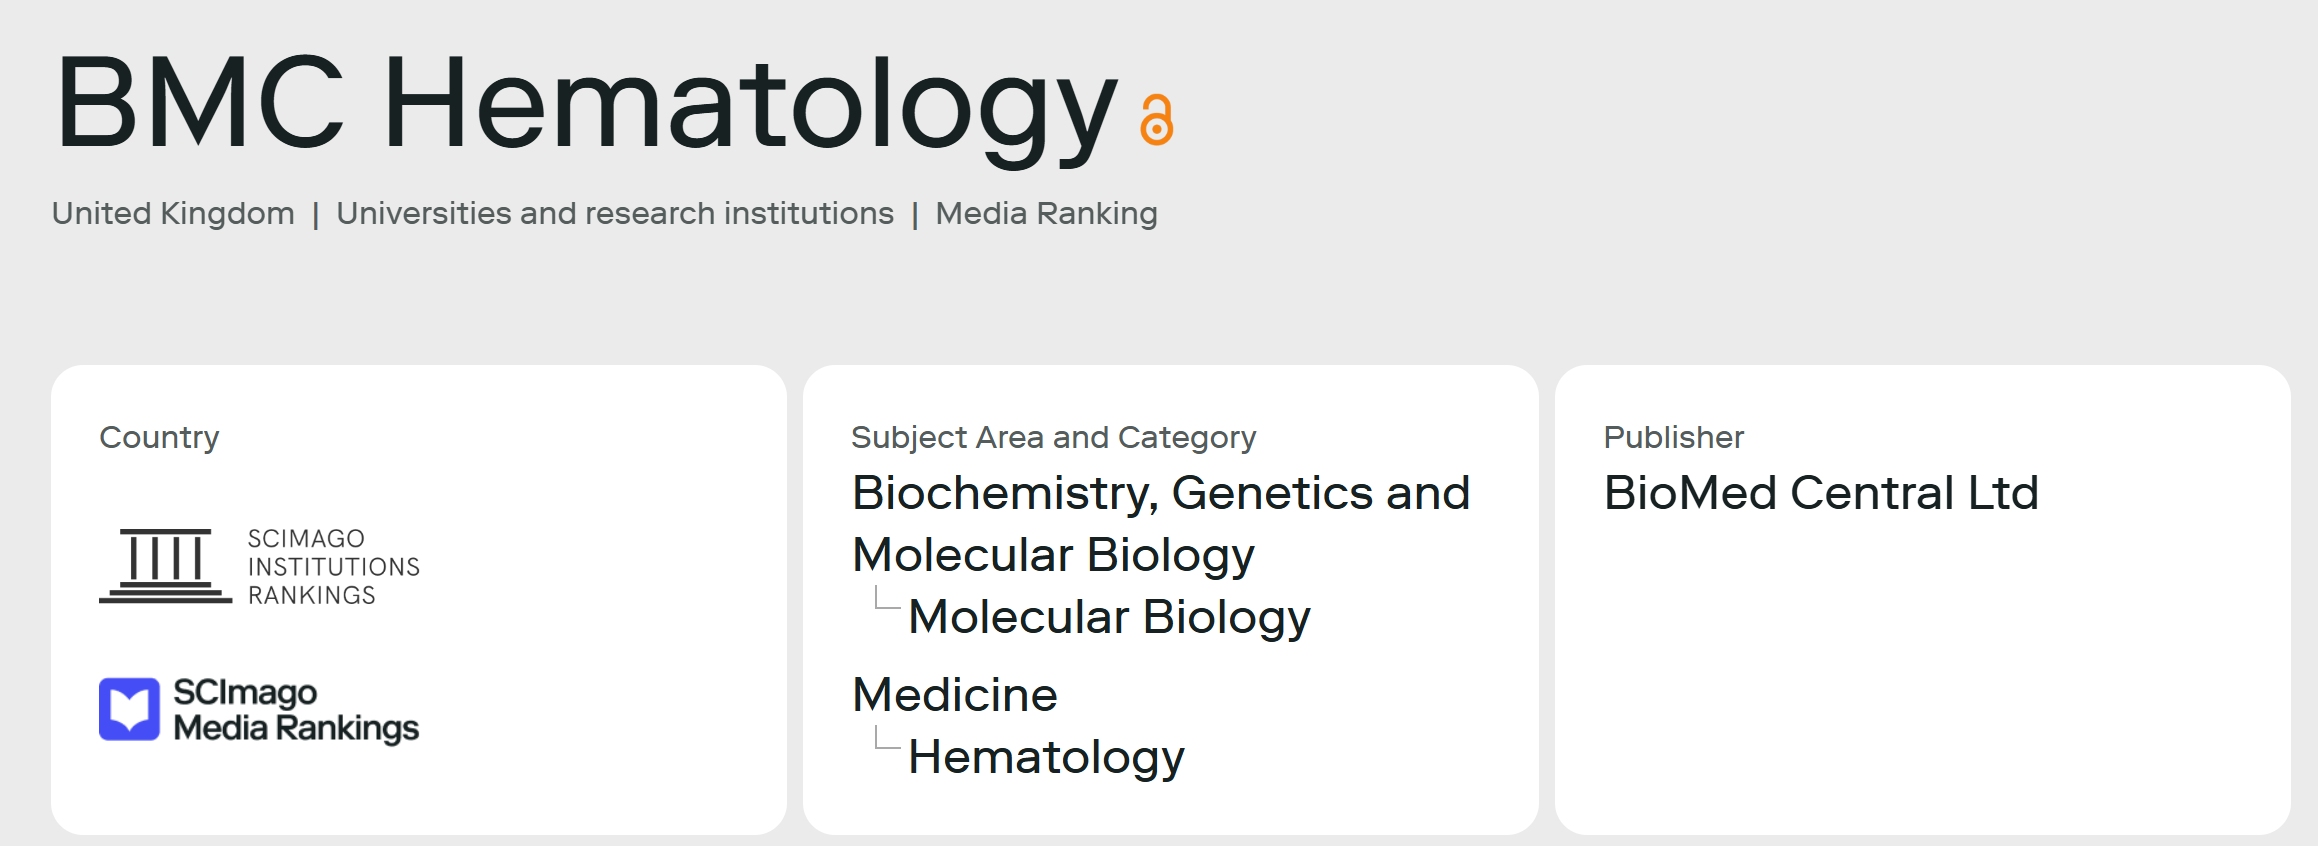This screenshot has height=846, width=2318.
Task: Click the BMC Hematology journal title
Action: pos(585,104)
